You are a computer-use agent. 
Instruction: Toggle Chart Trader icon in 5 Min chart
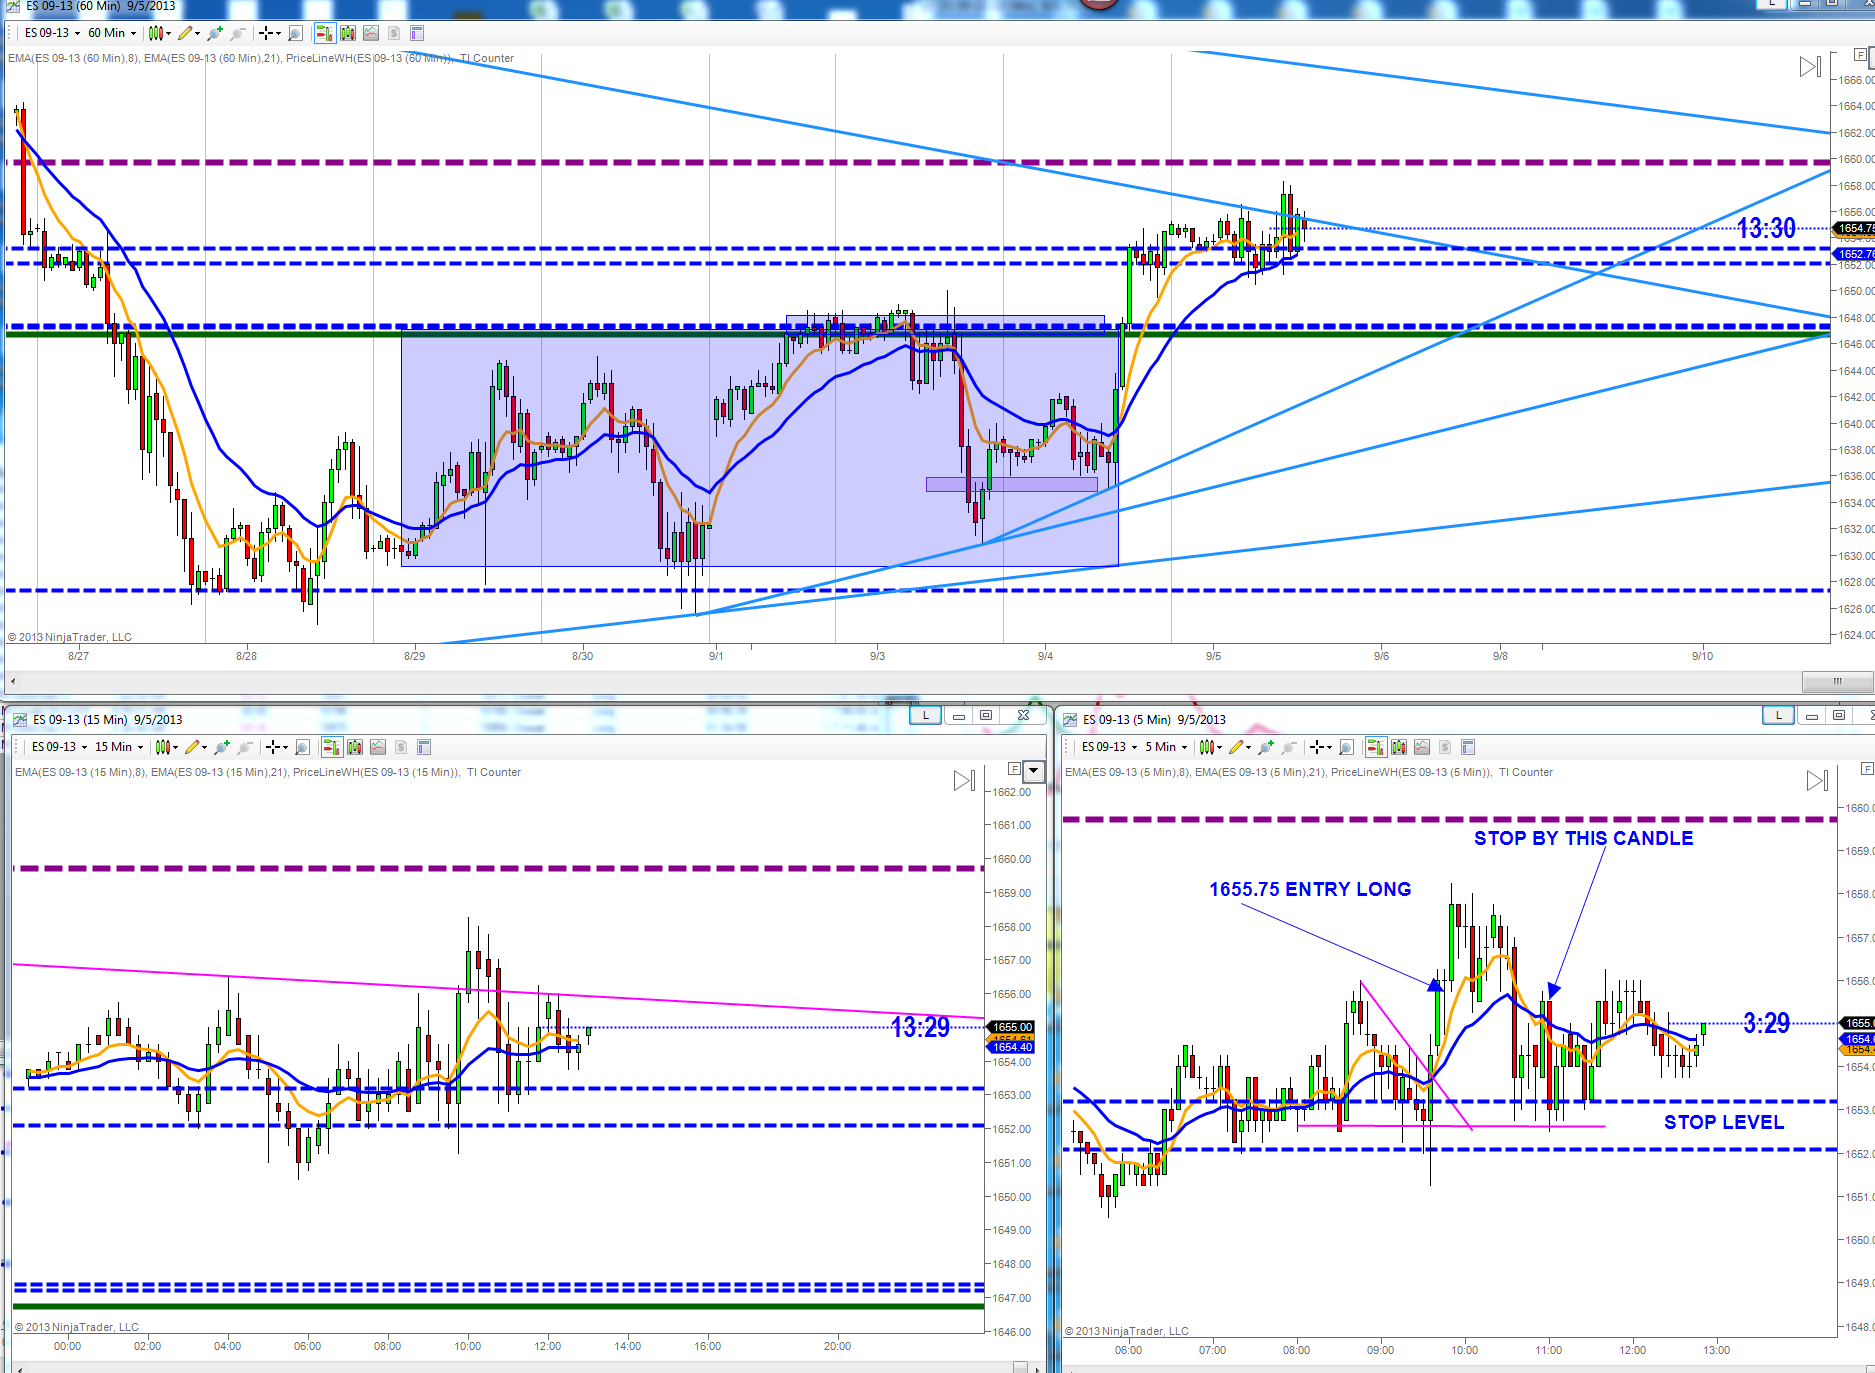1376,747
